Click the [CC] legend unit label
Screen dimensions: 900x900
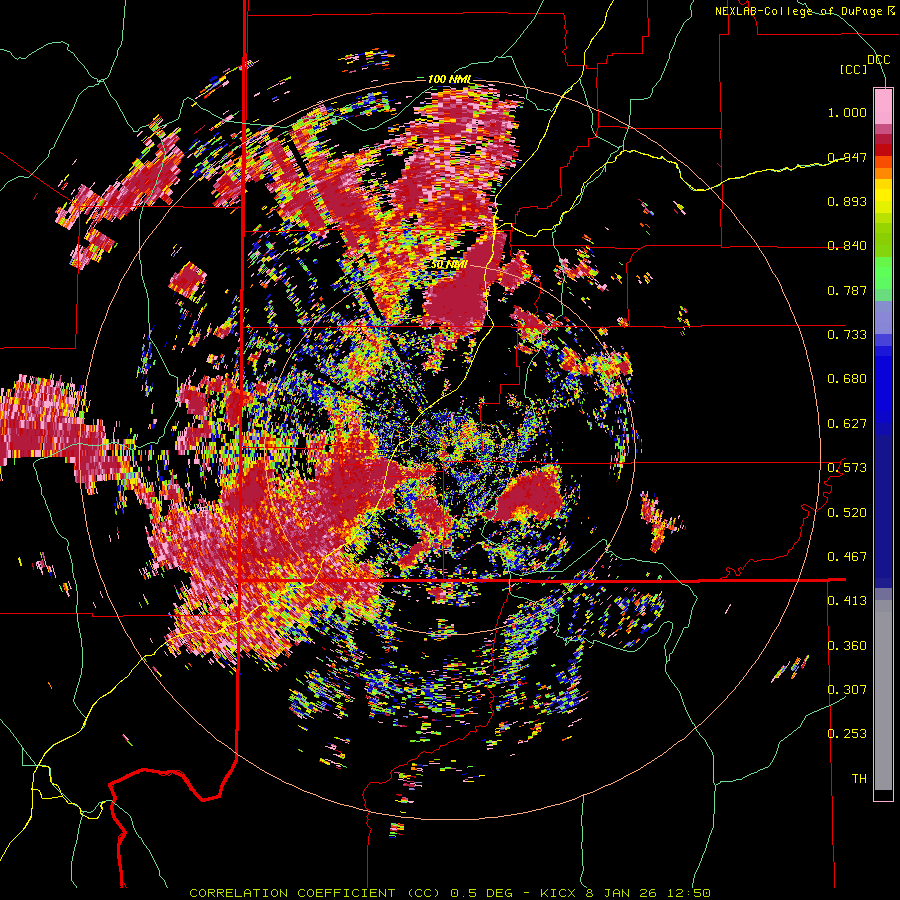853,69
